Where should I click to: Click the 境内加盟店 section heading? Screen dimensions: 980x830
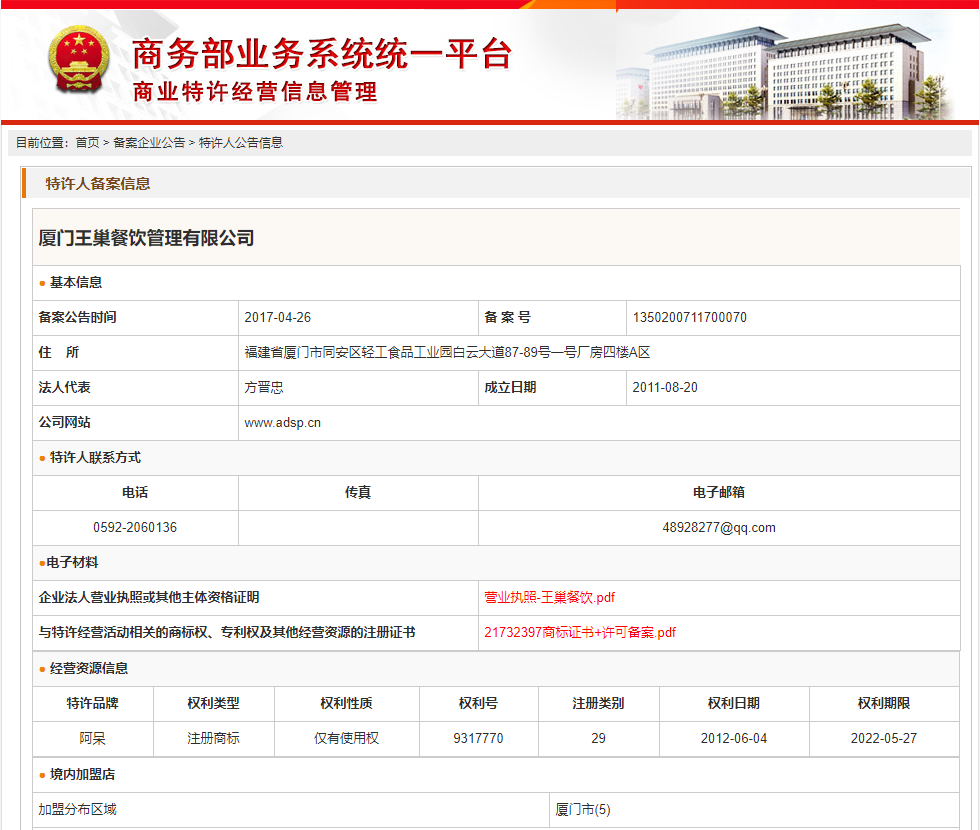tap(82, 774)
